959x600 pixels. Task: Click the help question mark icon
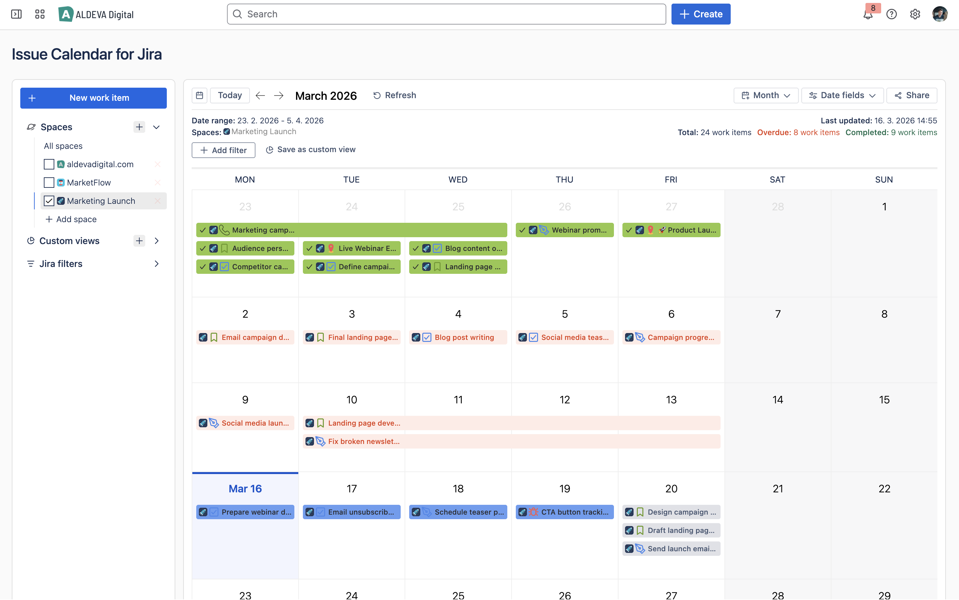point(891,14)
